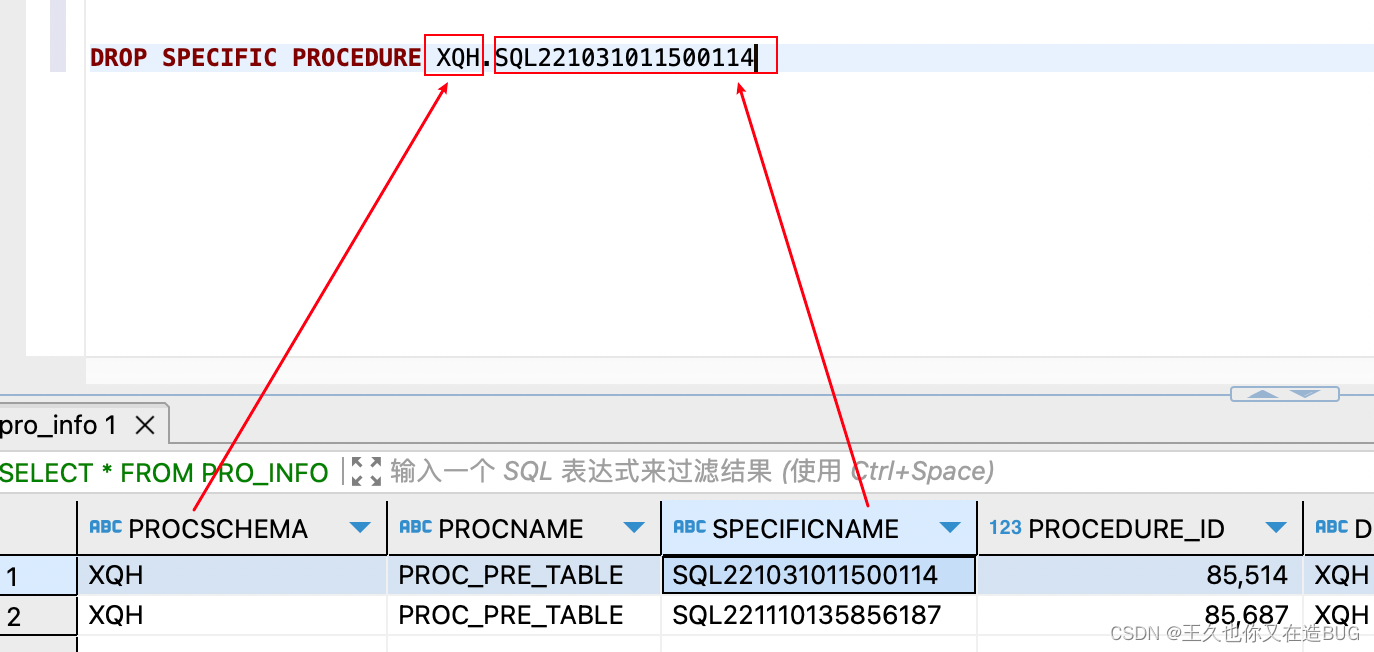Click the ABC icon on PROCNAME column
Image resolution: width=1374 pixels, height=652 pixels.
tap(416, 529)
